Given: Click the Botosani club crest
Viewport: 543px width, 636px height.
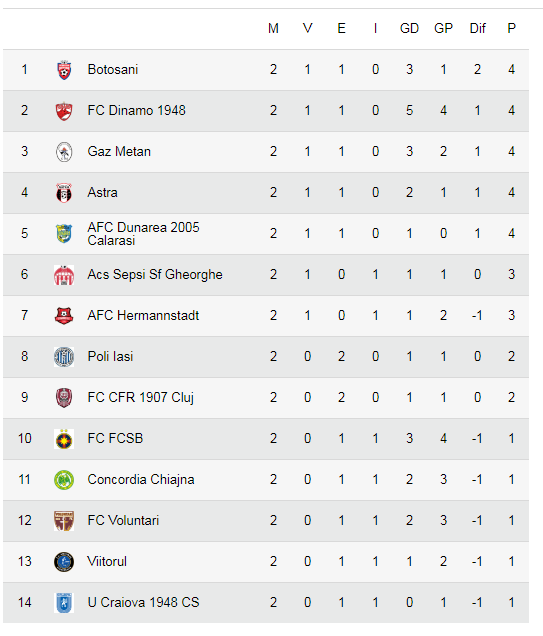Looking at the screenshot, I should coord(64,70).
